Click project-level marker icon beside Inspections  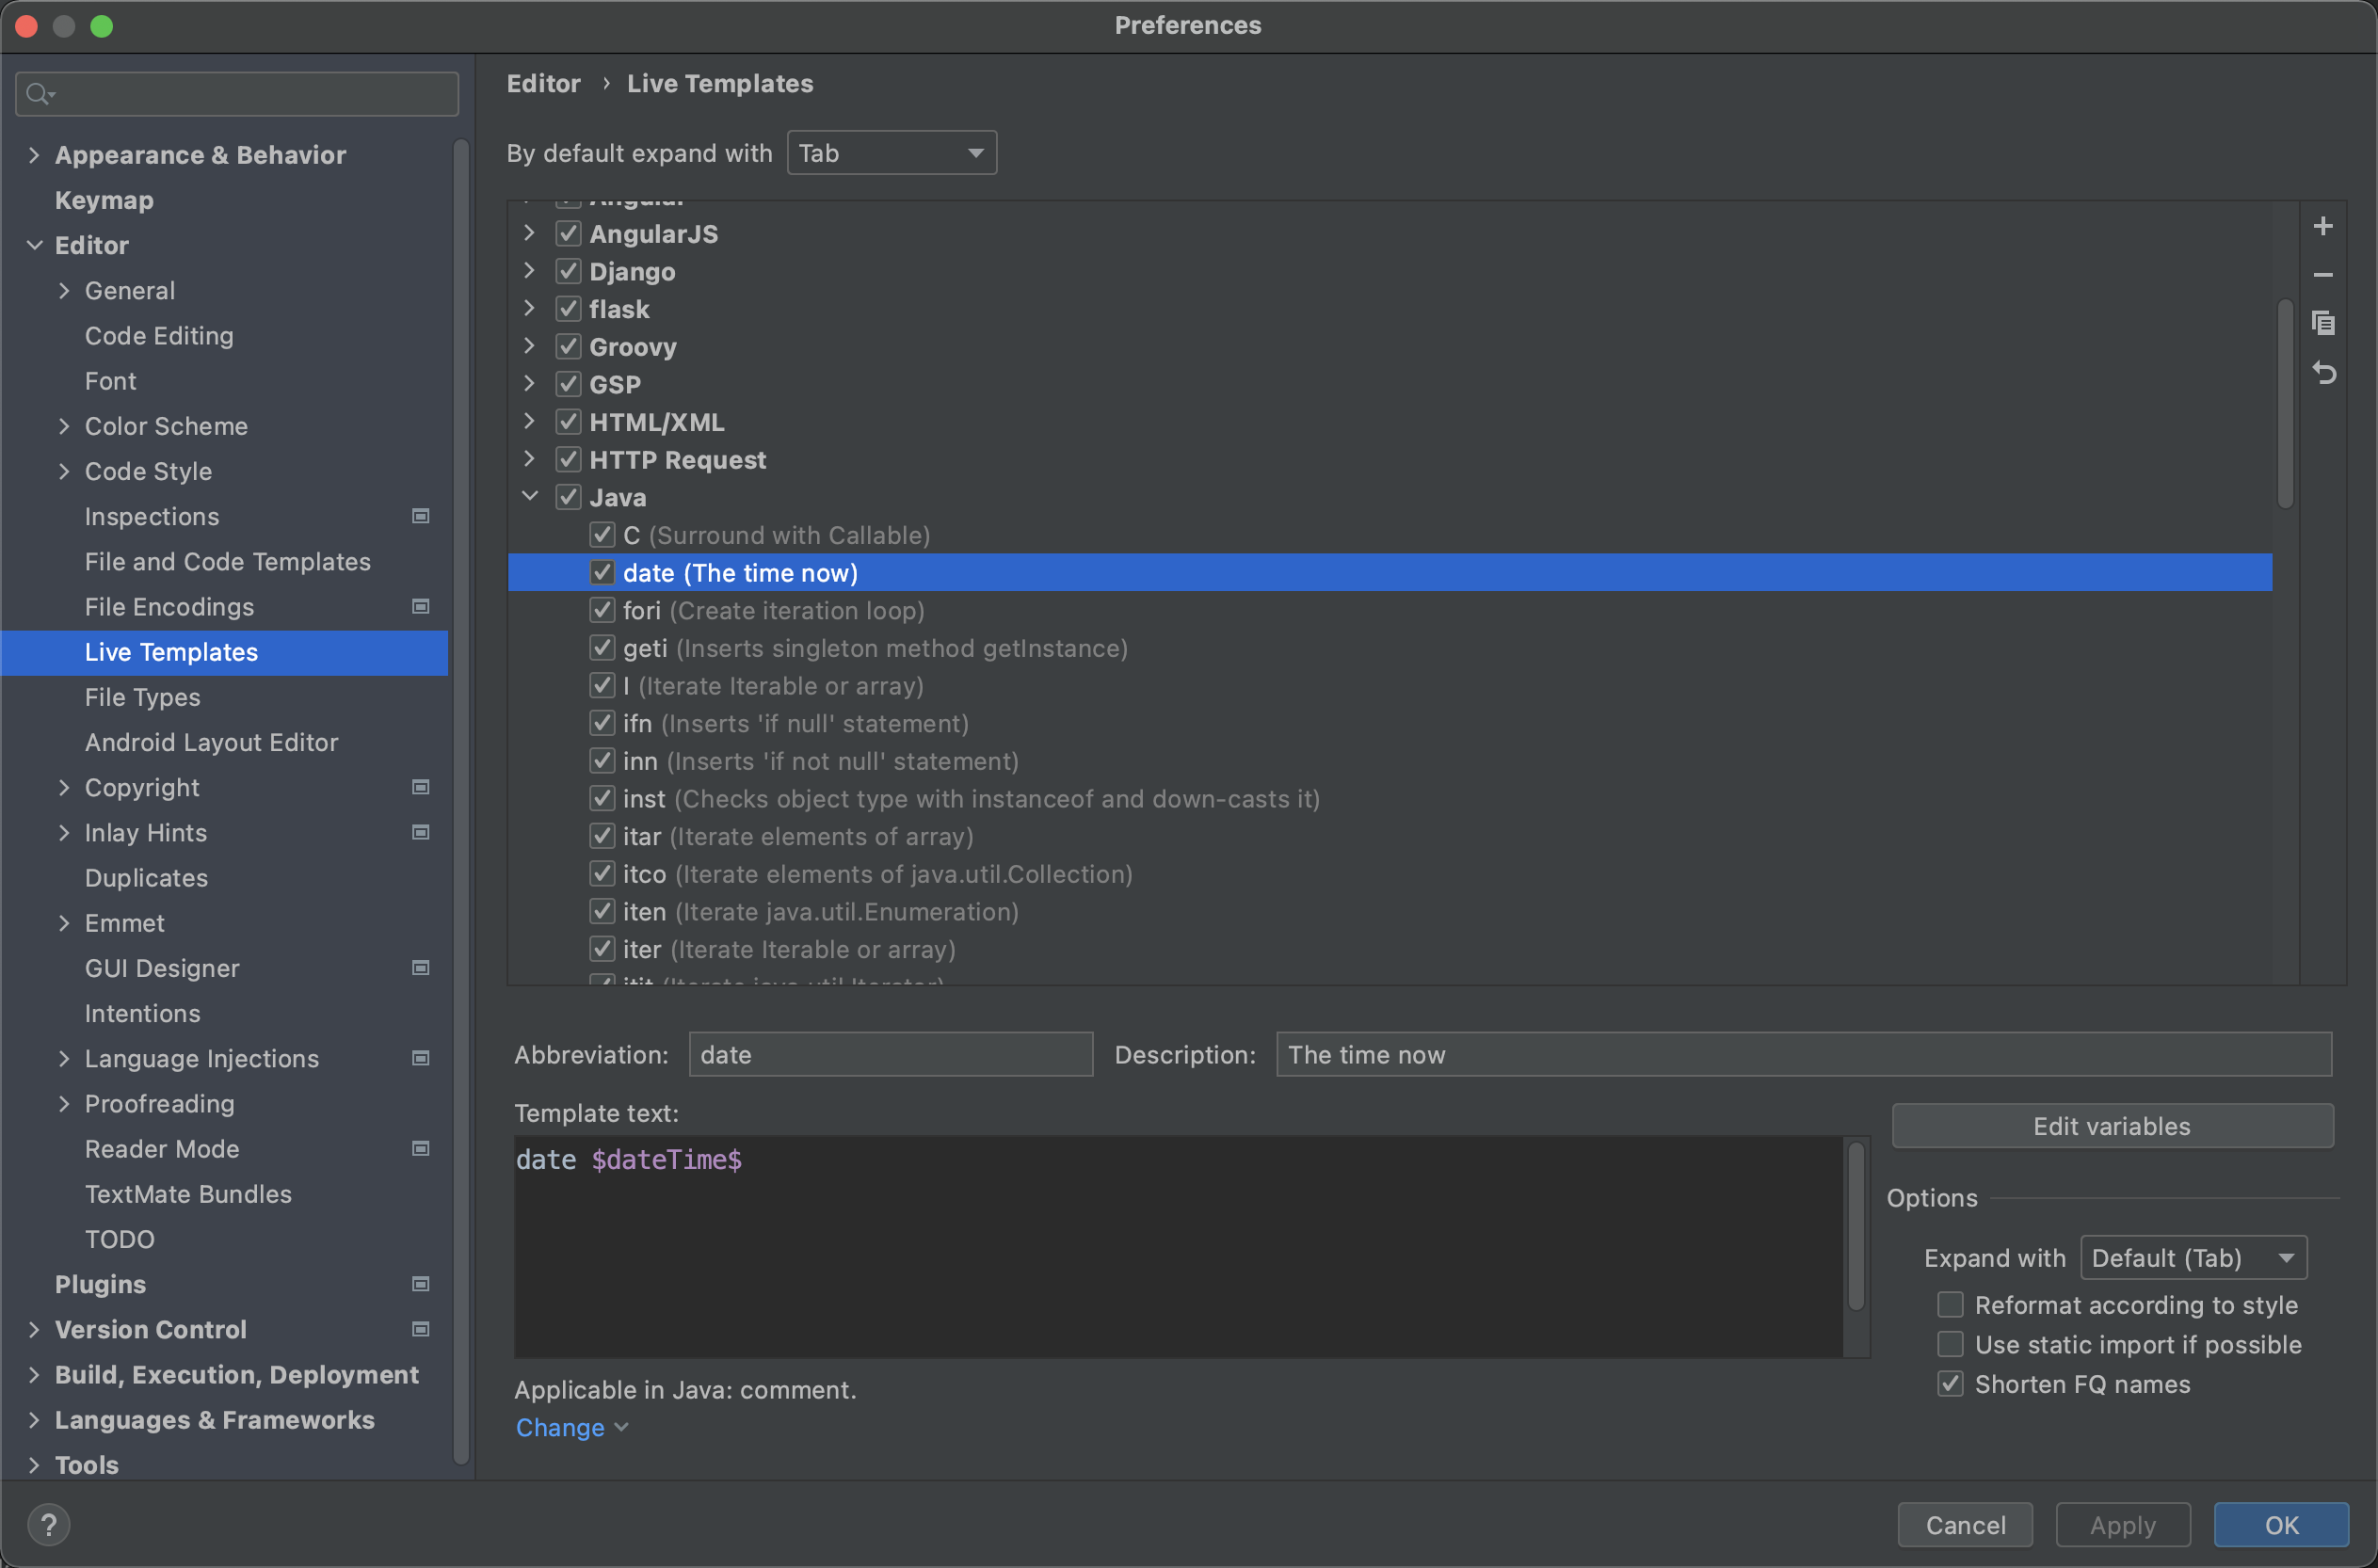[x=421, y=516]
